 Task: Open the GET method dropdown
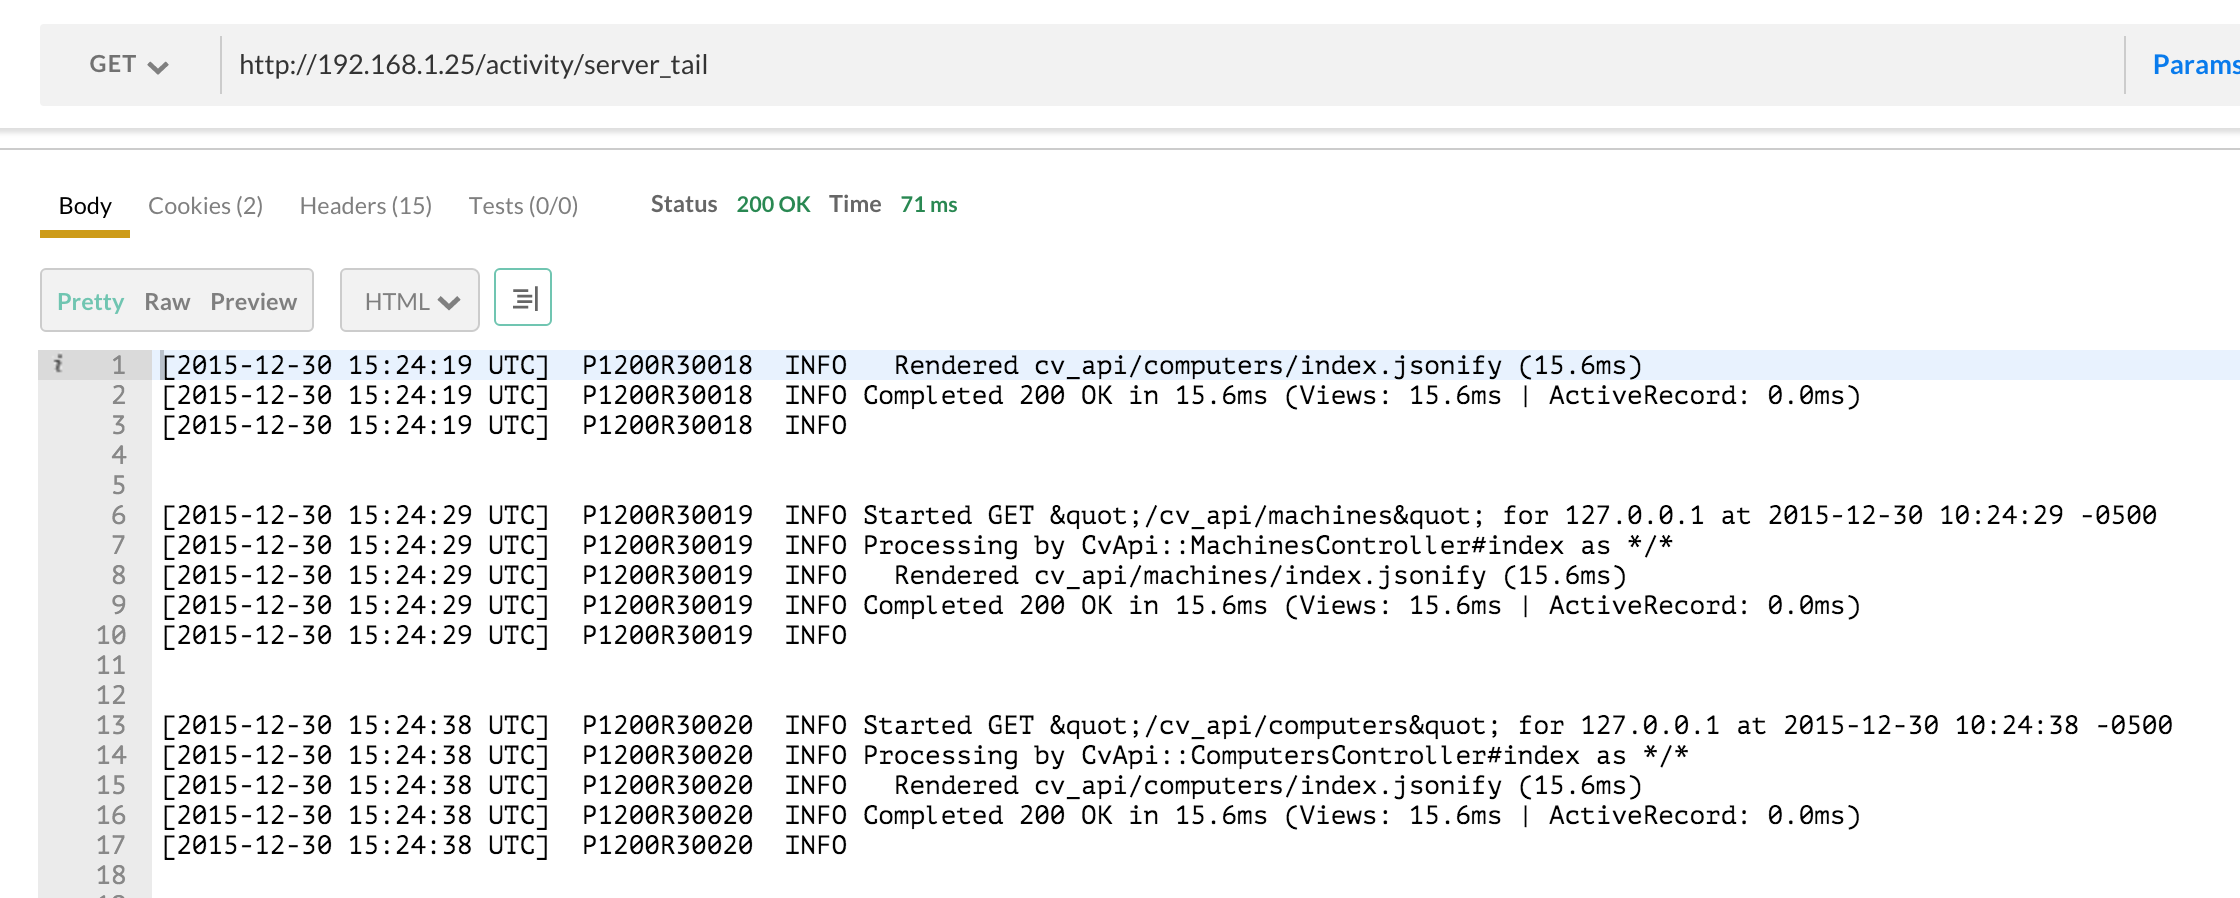pyautogui.click(x=129, y=65)
